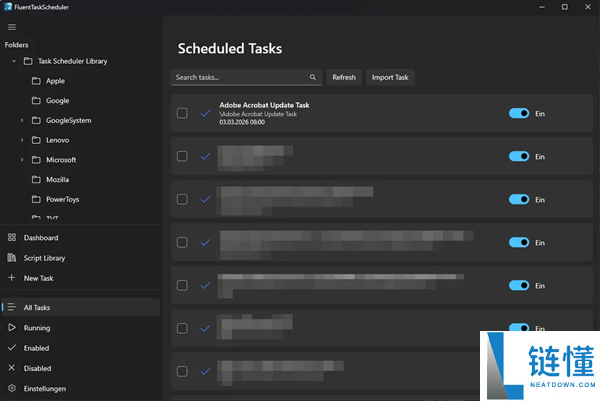Select the Mozilla folder in tree
Screen dimensions: 600x401
tap(57, 179)
